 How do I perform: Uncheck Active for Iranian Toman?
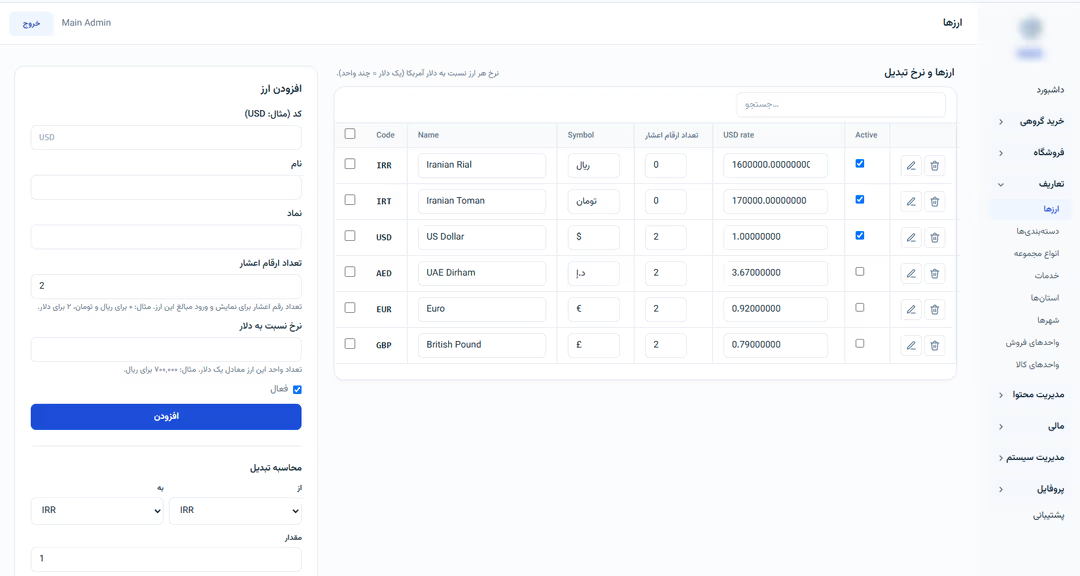(x=860, y=199)
